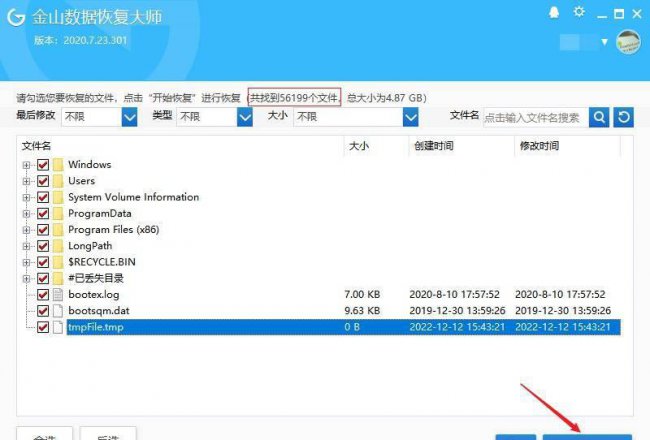Toggle the $RECYCLE.BIN checkbox

43,262
